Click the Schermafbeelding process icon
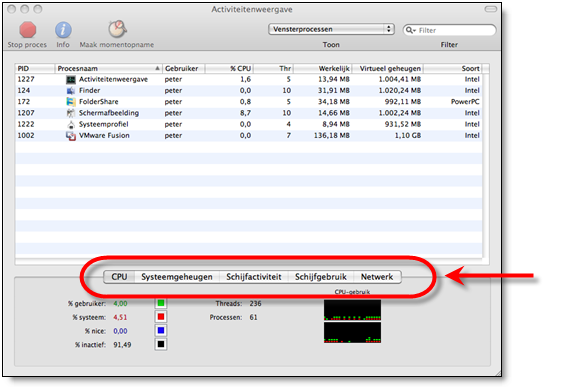This screenshot has height=389, width=564. tap(71, 113)
